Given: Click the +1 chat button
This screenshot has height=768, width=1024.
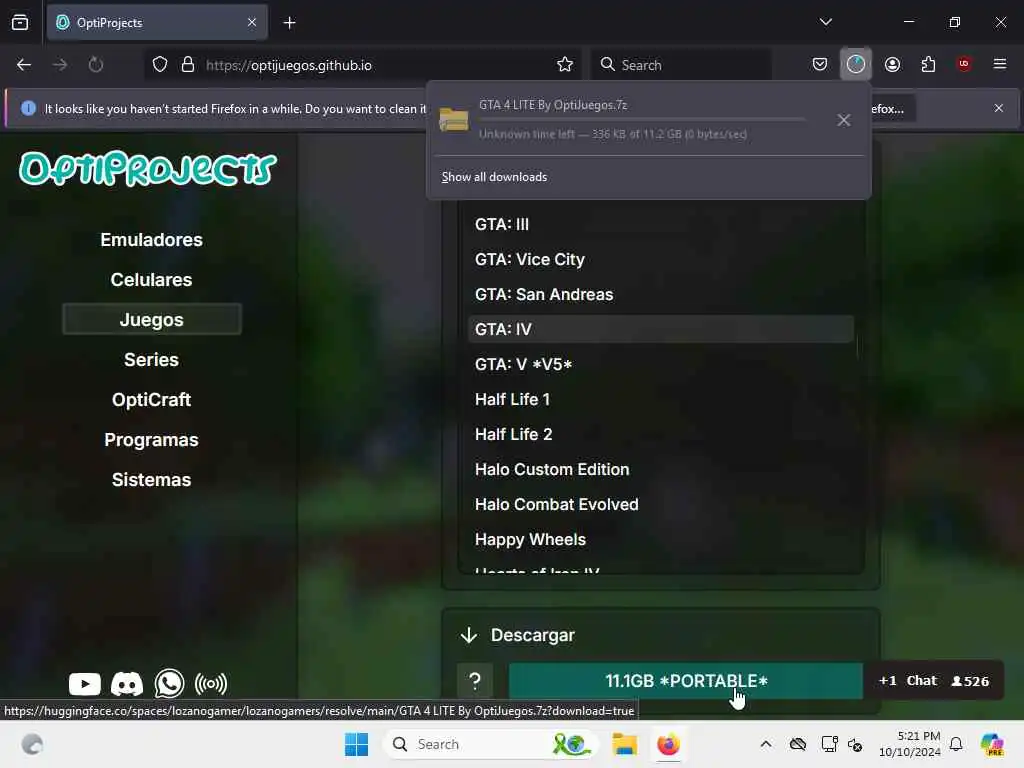Looking at the screenshot, I should pyautogui.click(x=888, y=680).
